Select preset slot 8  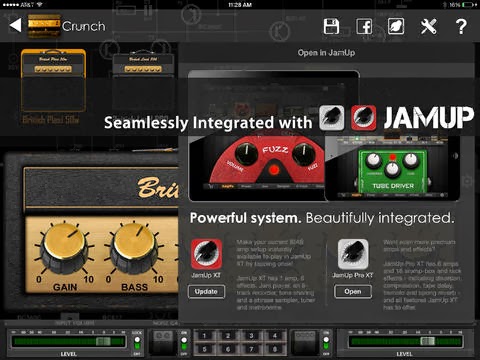(275, 349)
